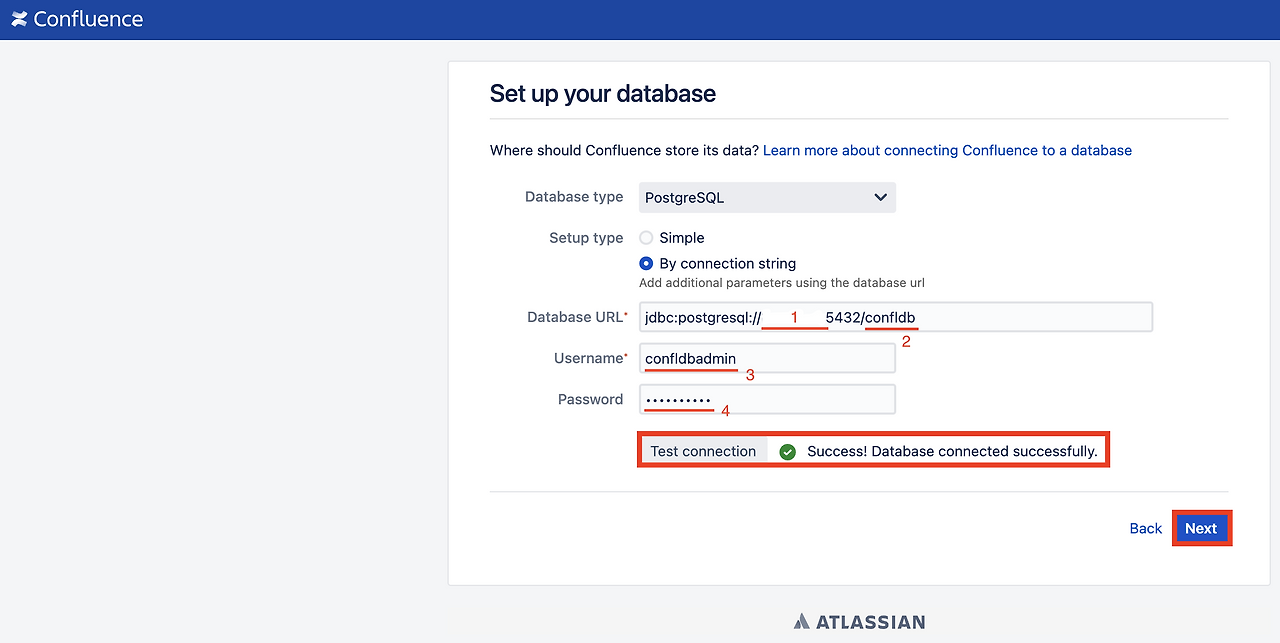Click the Password field
The height and width of the screenshot is (643, 1280).
point(766,399)
